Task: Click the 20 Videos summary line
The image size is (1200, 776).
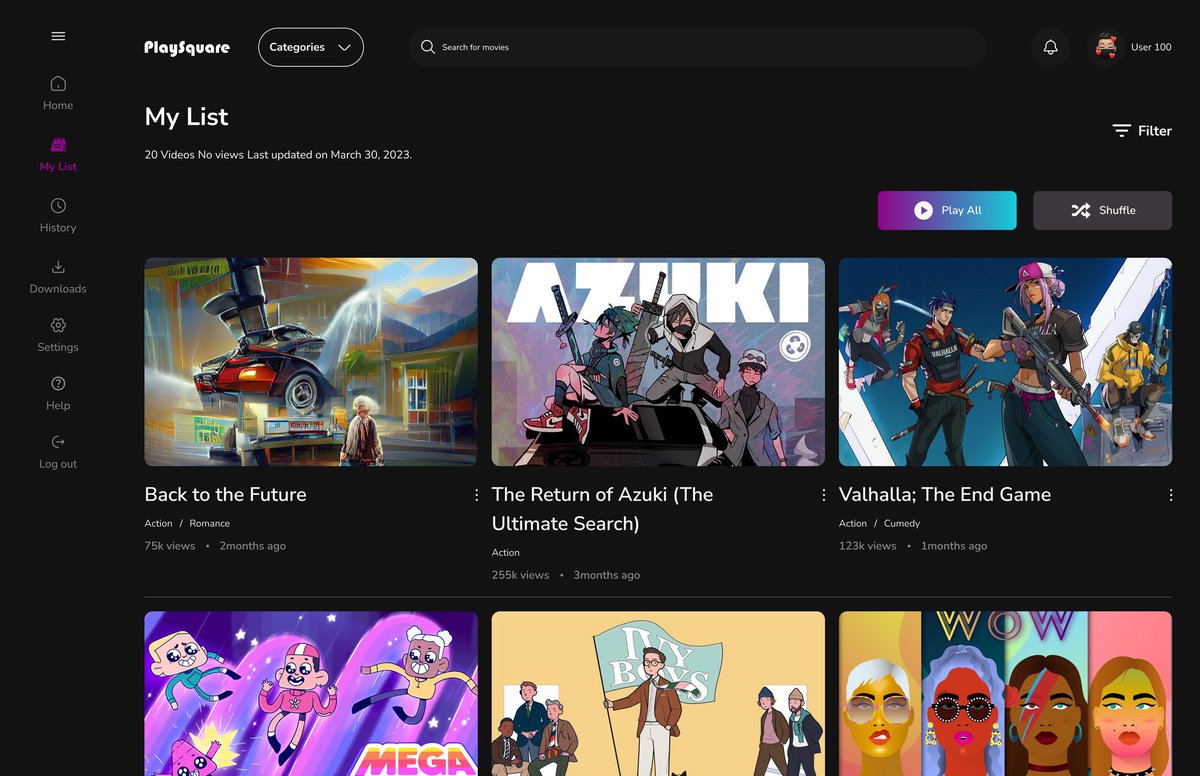Action: 278,155
